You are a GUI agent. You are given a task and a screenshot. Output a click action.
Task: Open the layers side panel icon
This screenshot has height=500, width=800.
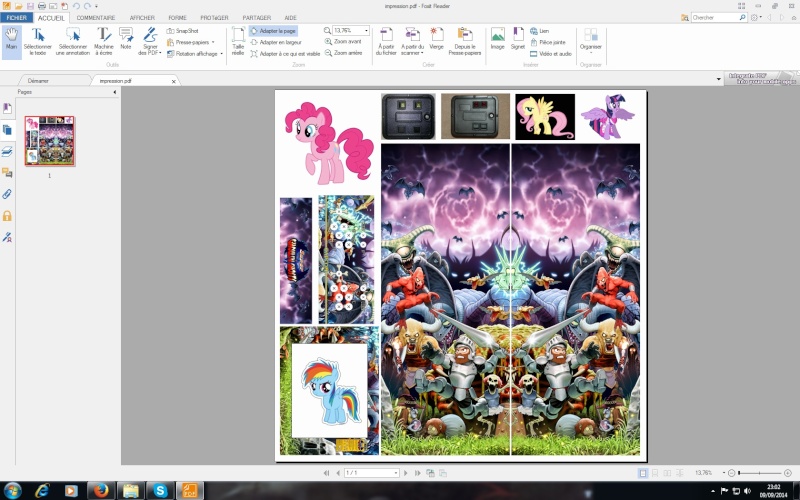pos(7,152)
